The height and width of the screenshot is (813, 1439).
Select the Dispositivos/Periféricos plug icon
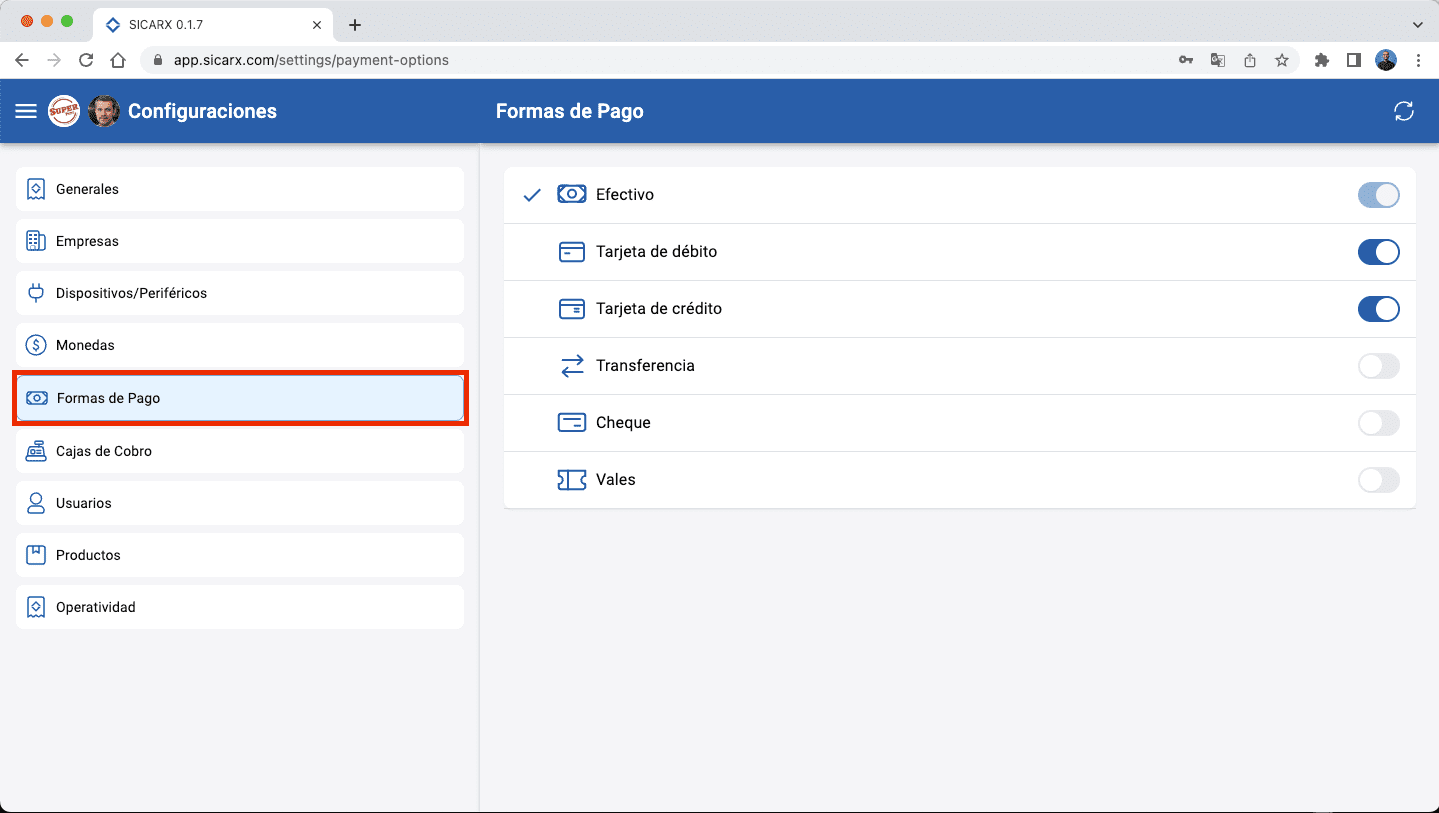click(37, 293)
